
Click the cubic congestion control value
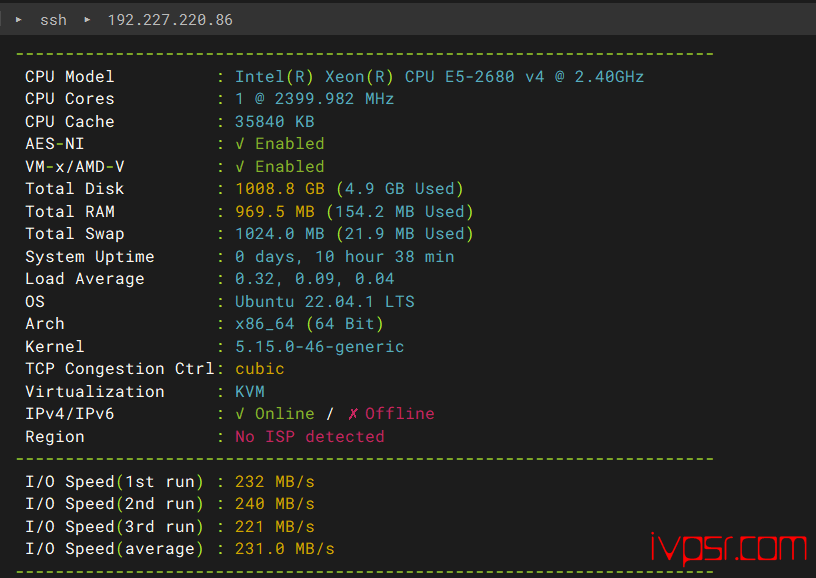pos(260,369)
